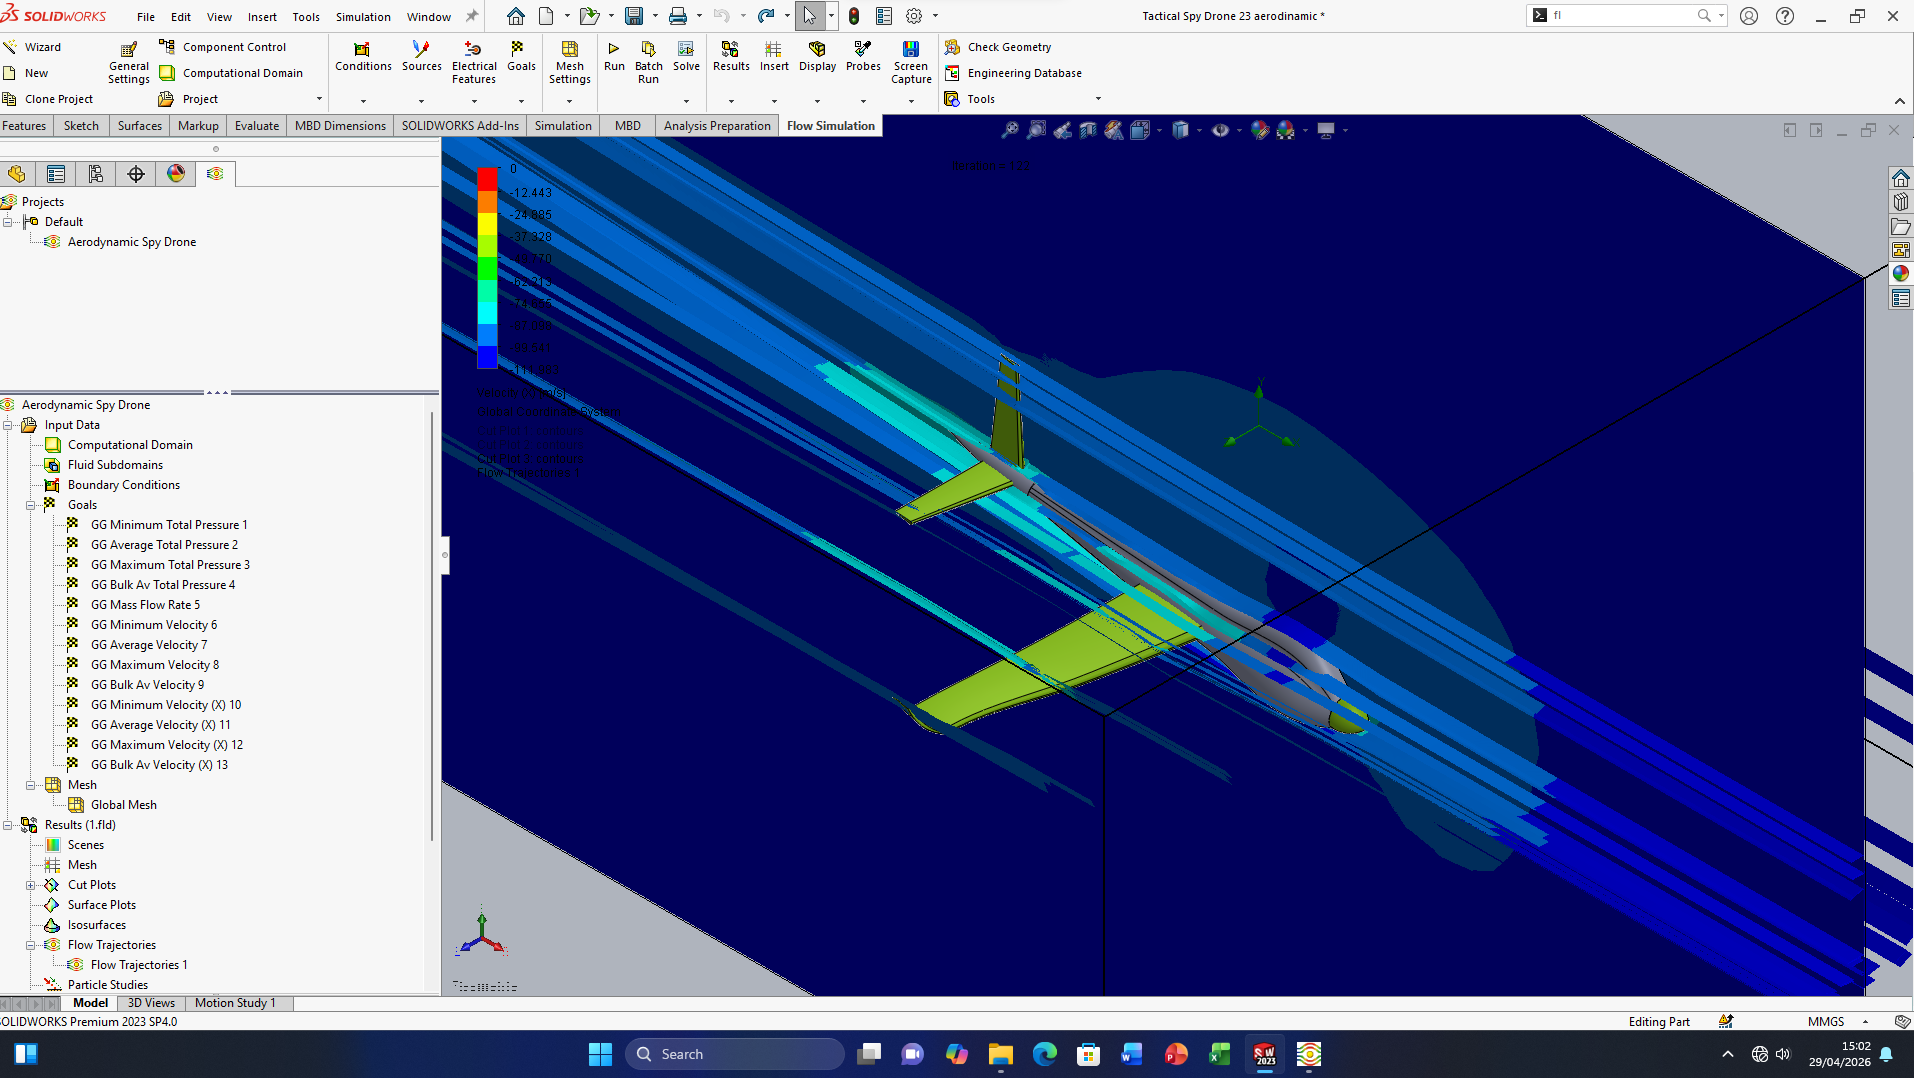Collapse the Mesh tree node

pos(31,785)
